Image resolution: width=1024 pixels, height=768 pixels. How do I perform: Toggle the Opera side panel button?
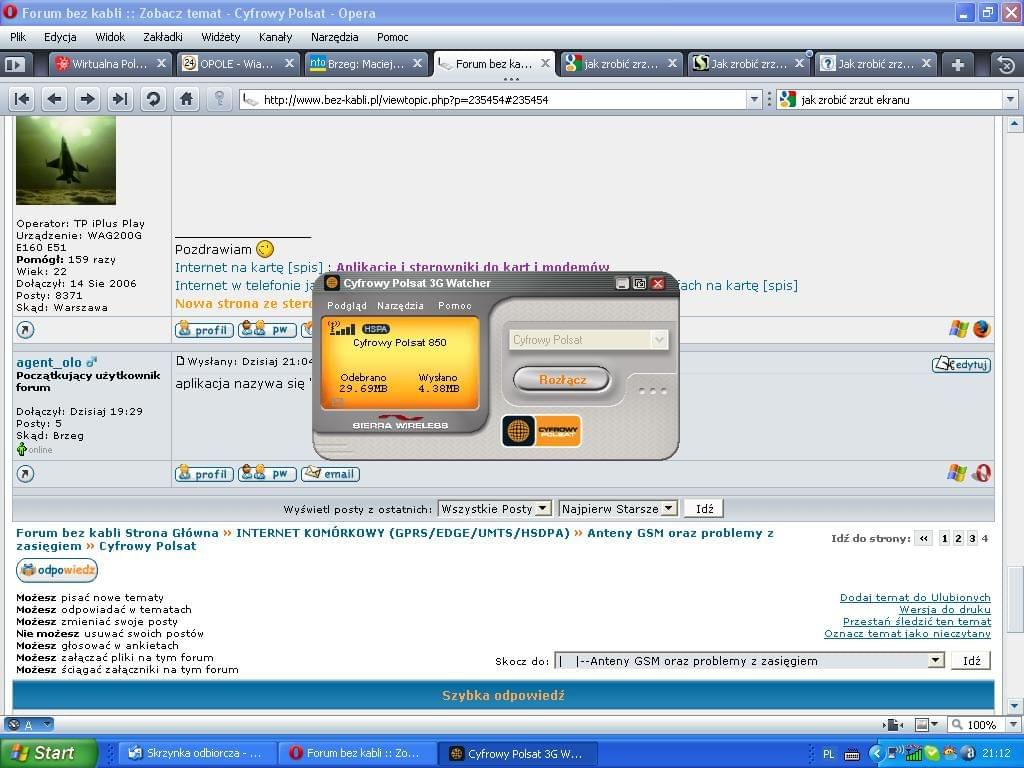pos(15,65)
